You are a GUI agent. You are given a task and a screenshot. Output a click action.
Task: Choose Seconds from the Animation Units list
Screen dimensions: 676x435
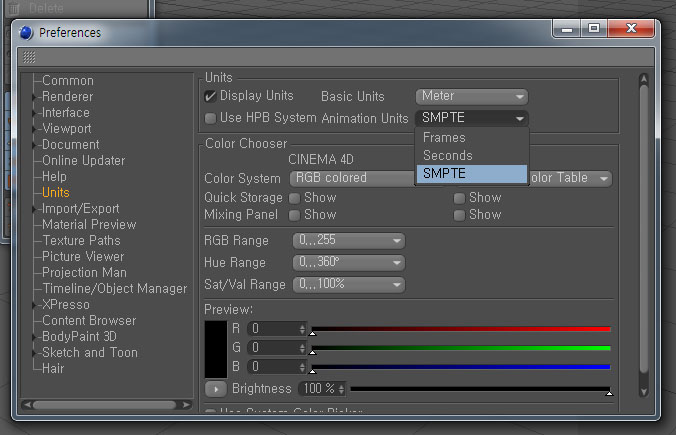pyautogui.click(x=472, y=156)
